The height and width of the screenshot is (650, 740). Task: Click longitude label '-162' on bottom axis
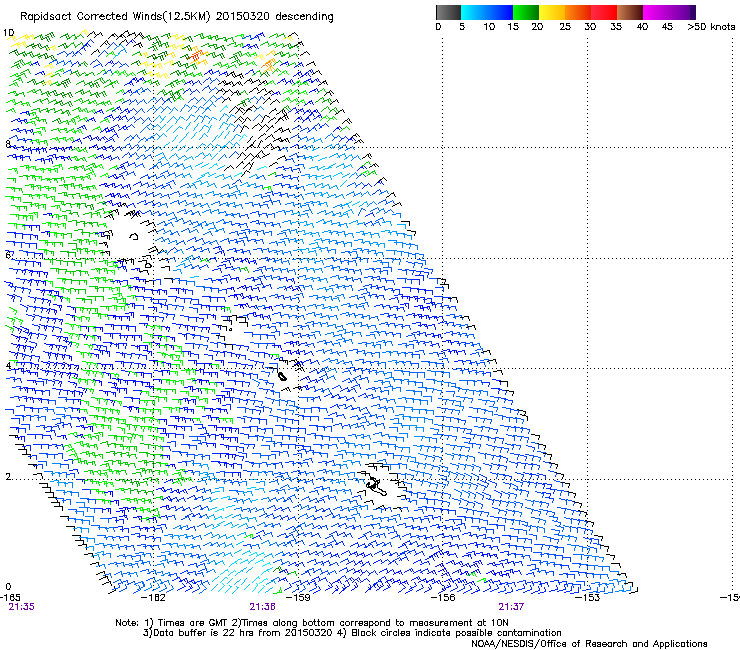[x=154, y=597]
